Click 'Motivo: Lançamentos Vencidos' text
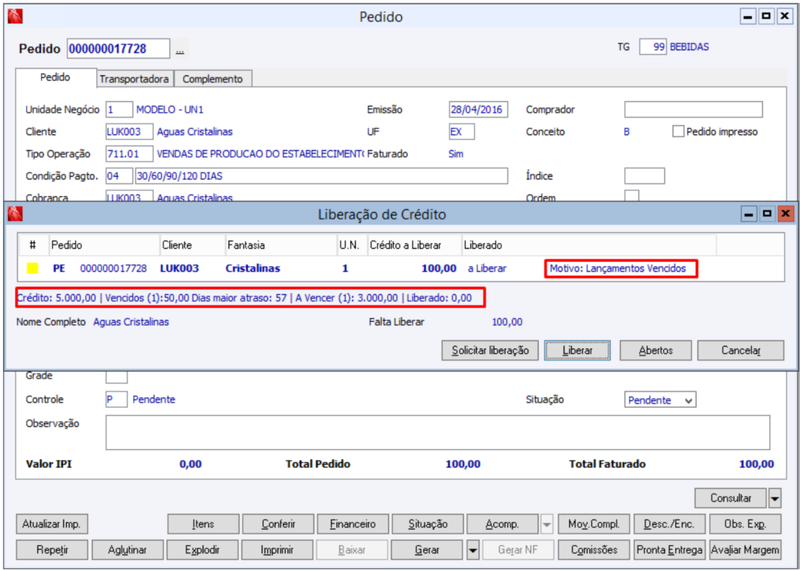 pos(618,268)
